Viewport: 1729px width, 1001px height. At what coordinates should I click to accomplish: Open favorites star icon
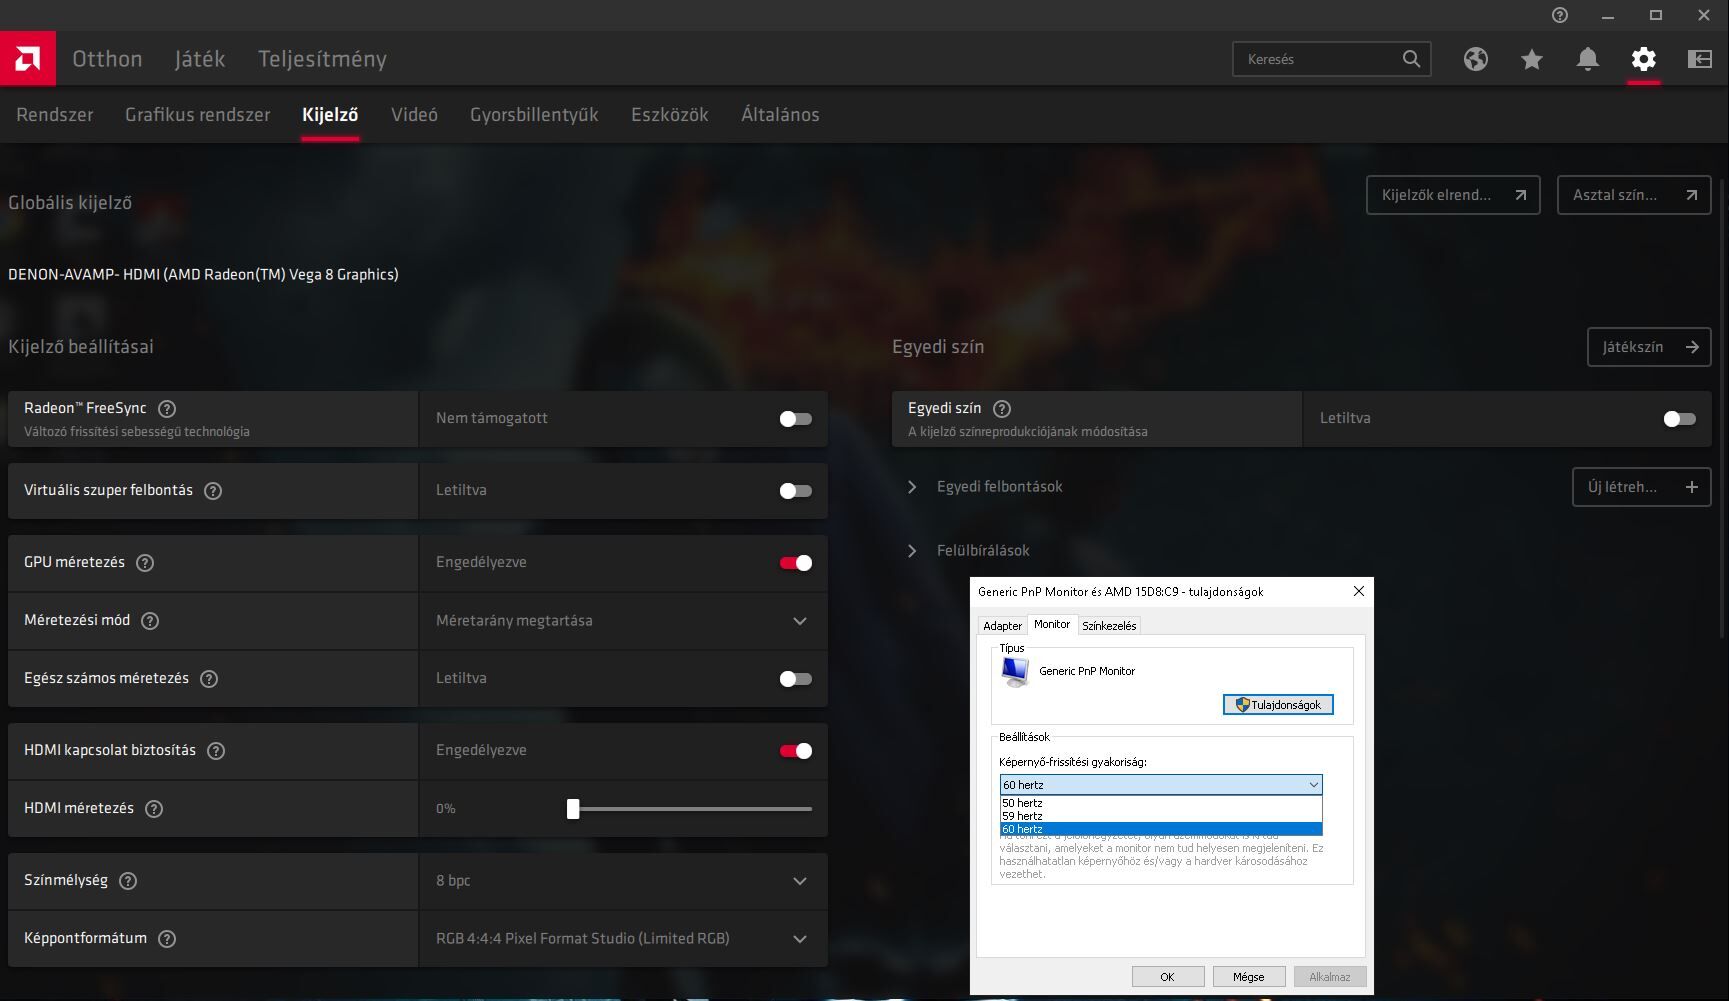click(1531, 59)
